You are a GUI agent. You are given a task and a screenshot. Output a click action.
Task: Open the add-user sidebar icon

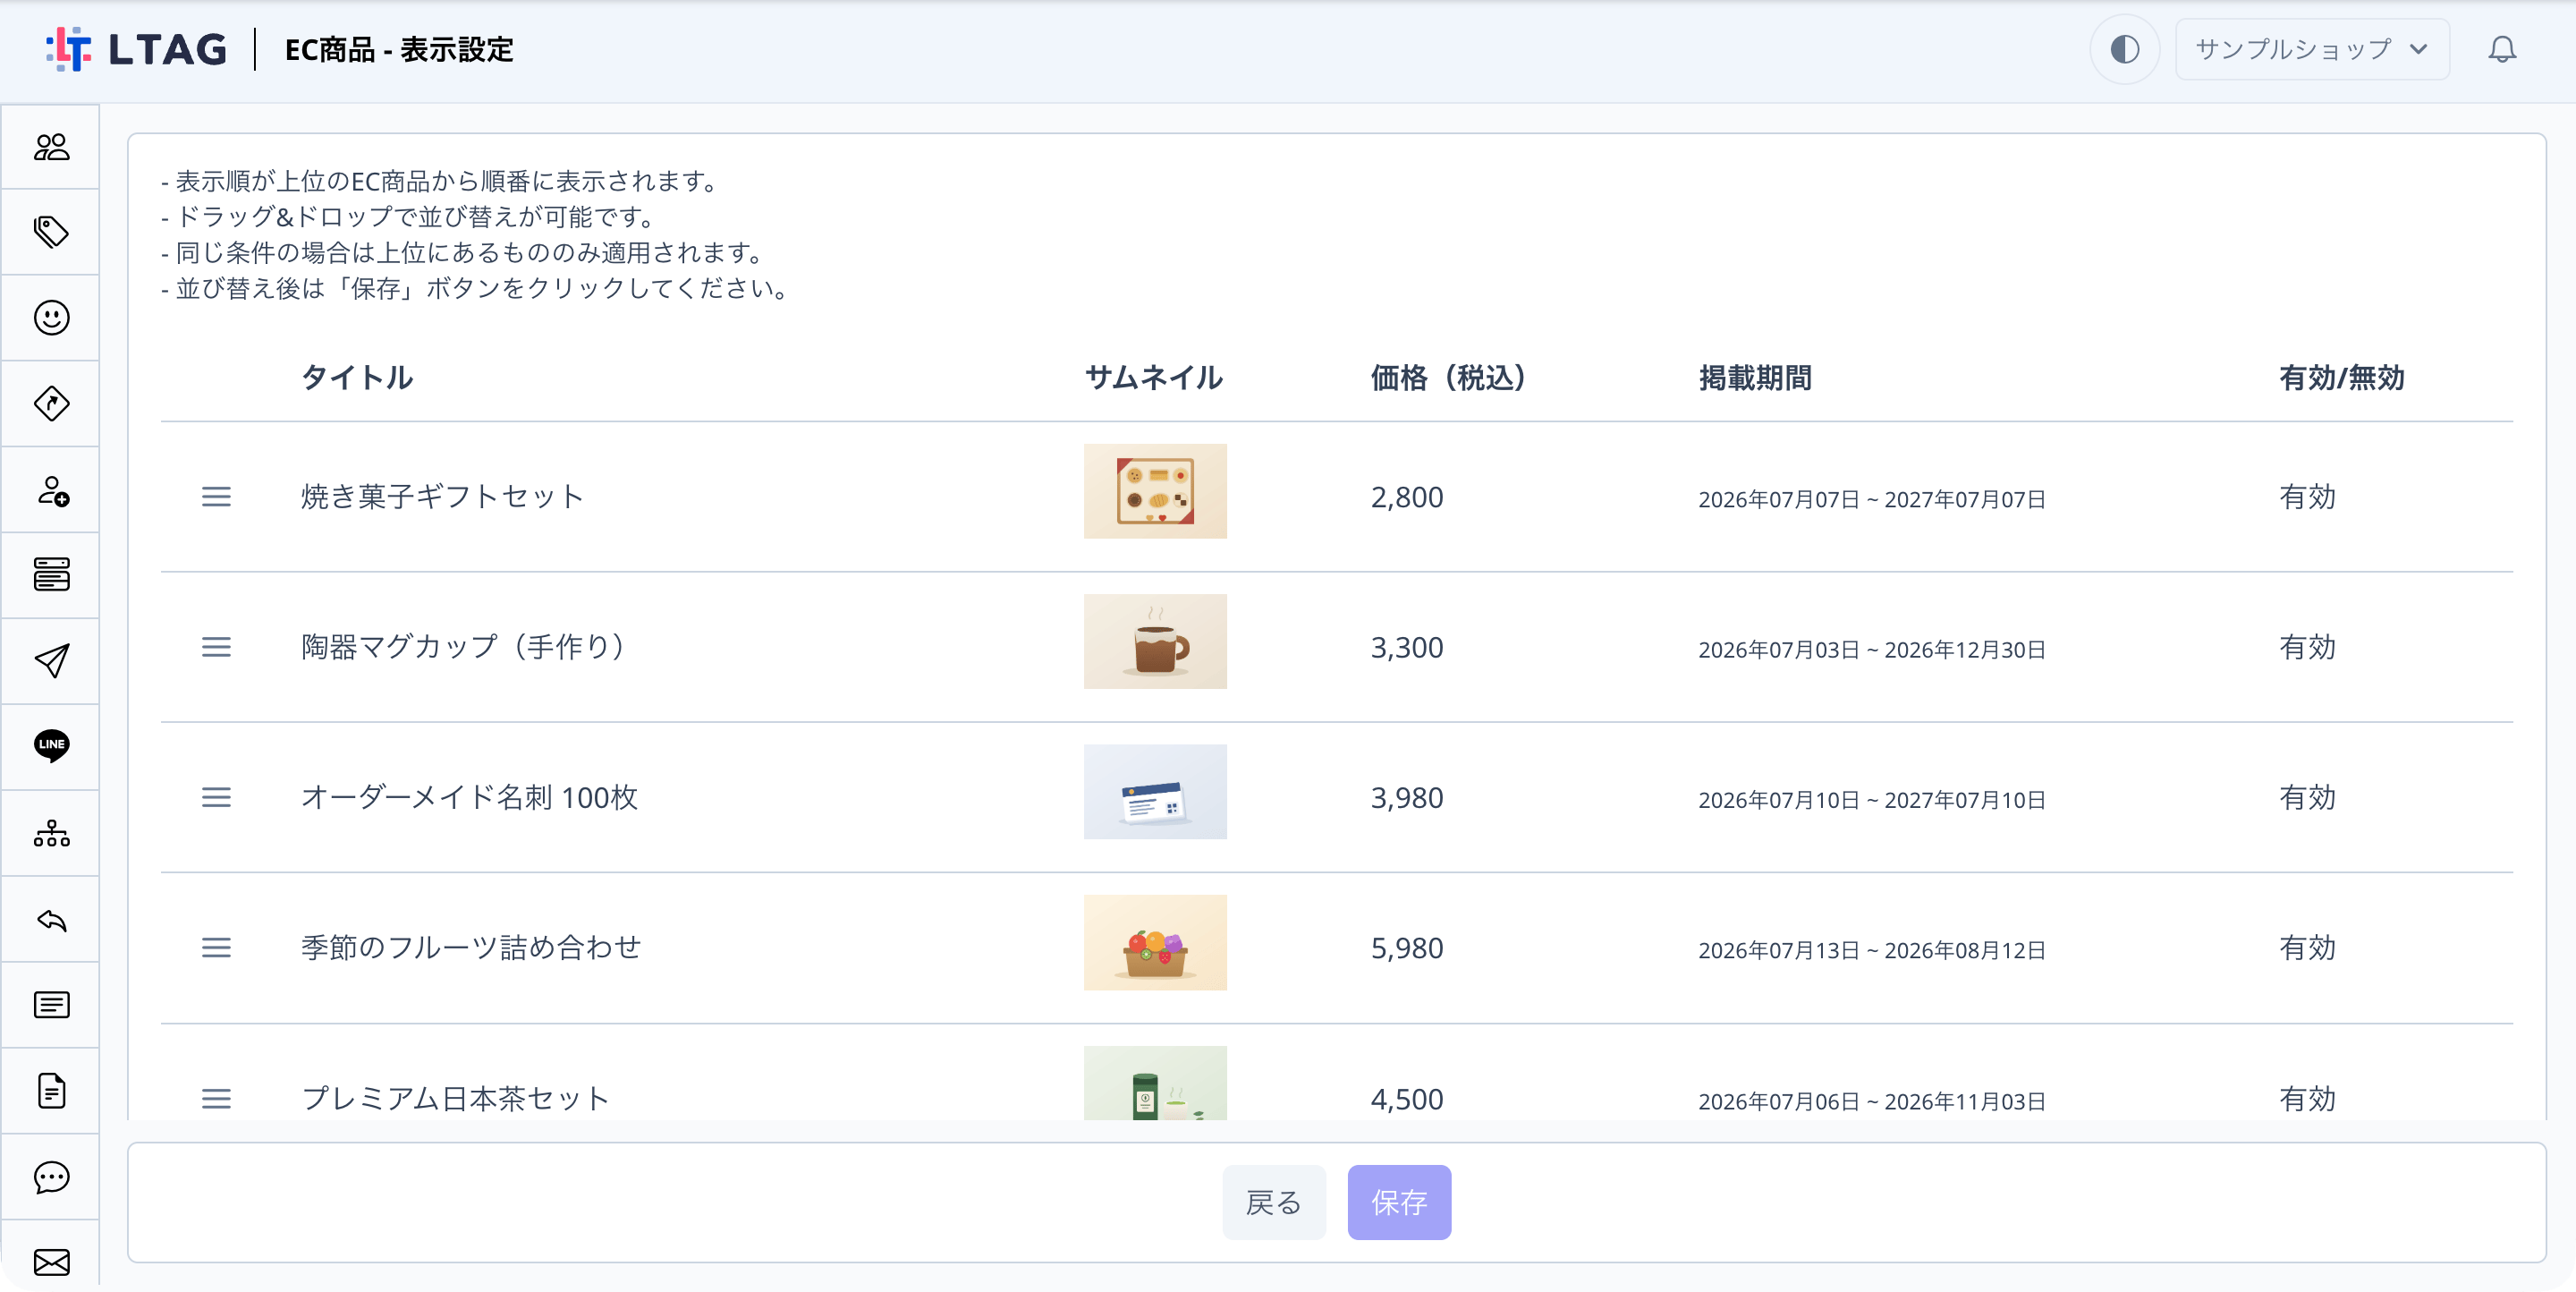51,490
